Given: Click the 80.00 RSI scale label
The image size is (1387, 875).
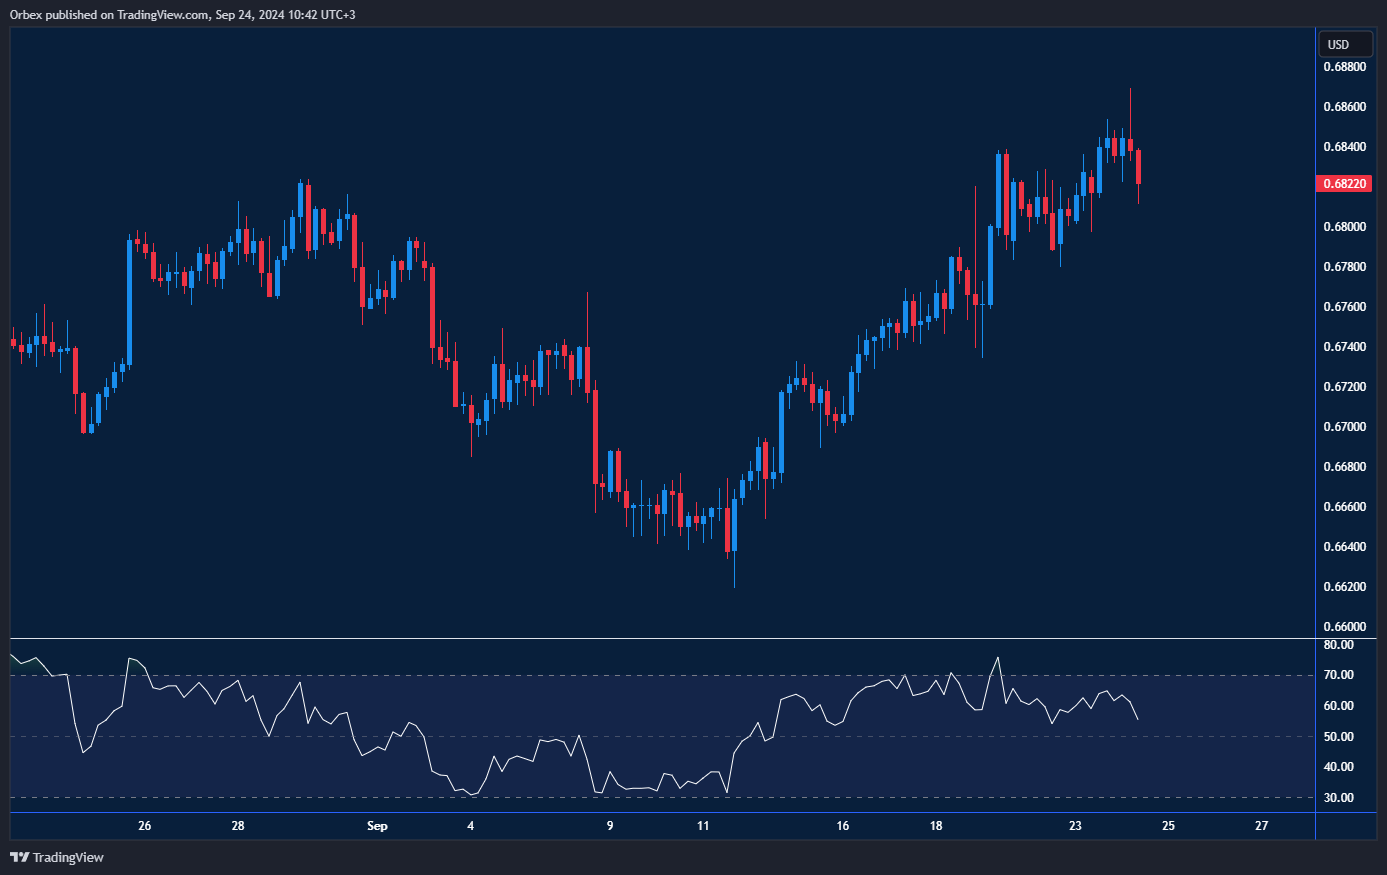Looking at the screenshot, I should pyautogui.click(x=1339, y=645).
